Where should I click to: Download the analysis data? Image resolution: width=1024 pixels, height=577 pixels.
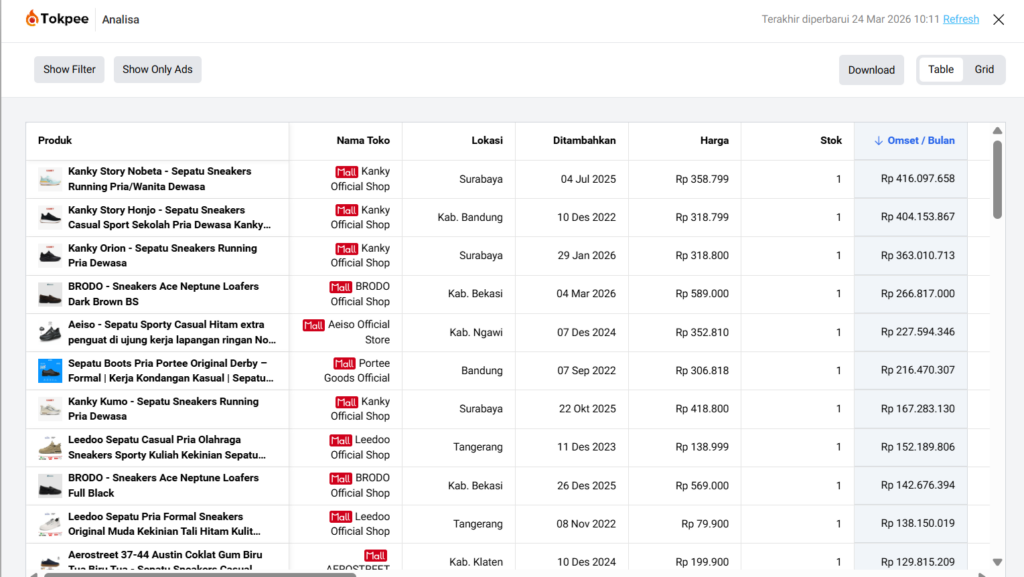click(x=871, y=70)
